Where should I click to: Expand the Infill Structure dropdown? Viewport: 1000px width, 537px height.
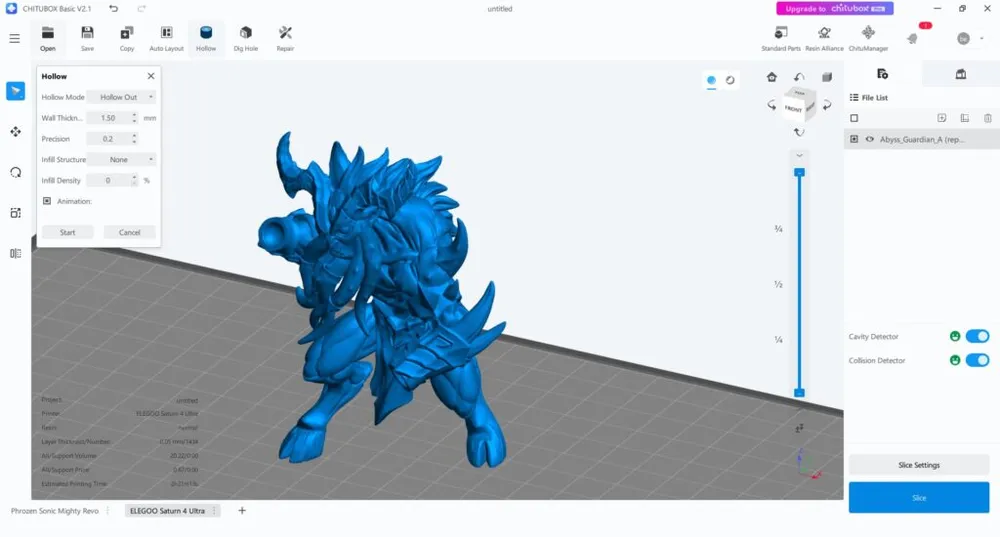pos(121,159)
